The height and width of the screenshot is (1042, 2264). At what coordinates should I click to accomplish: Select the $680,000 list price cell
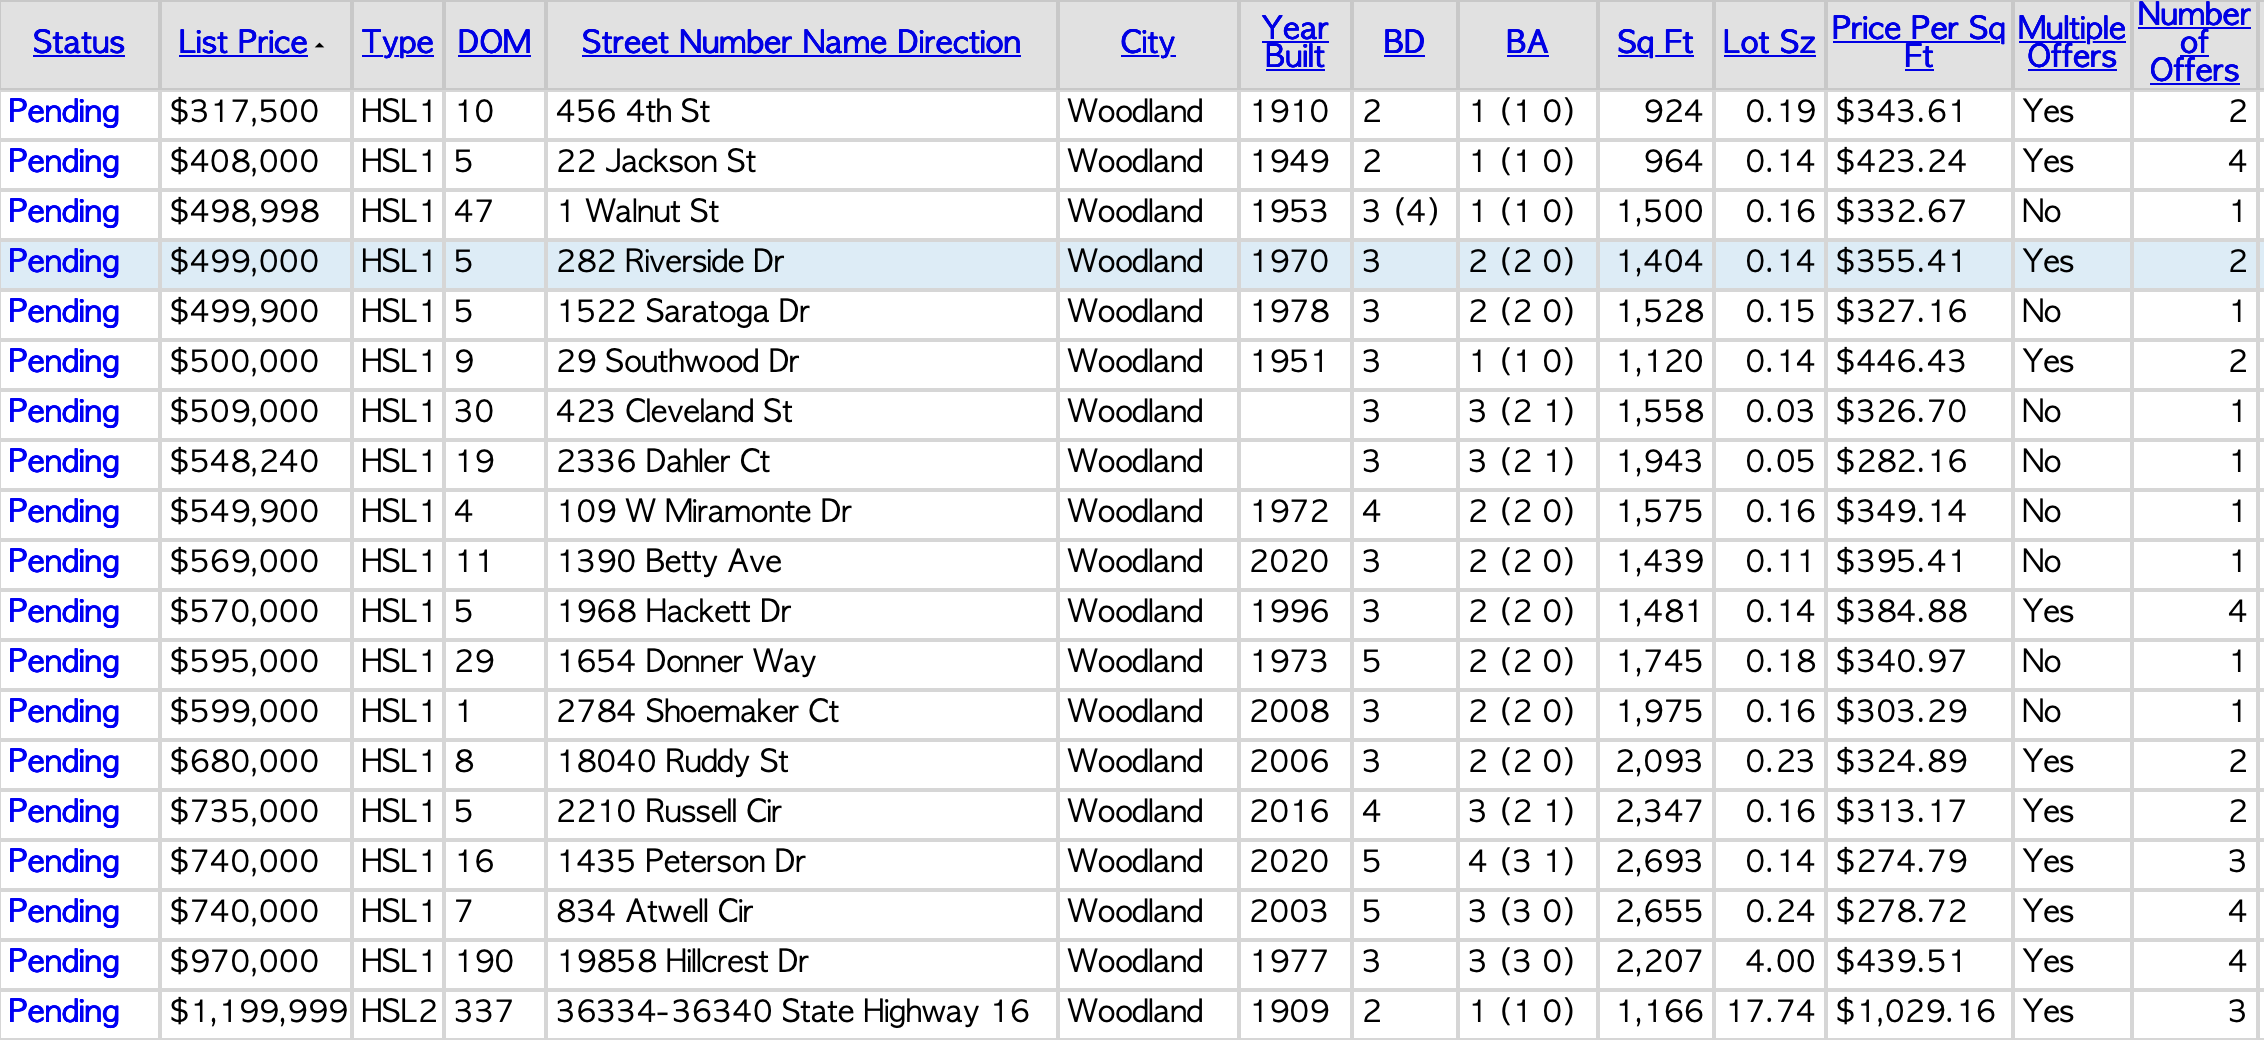pyautogui.click(x=244, y=762)
